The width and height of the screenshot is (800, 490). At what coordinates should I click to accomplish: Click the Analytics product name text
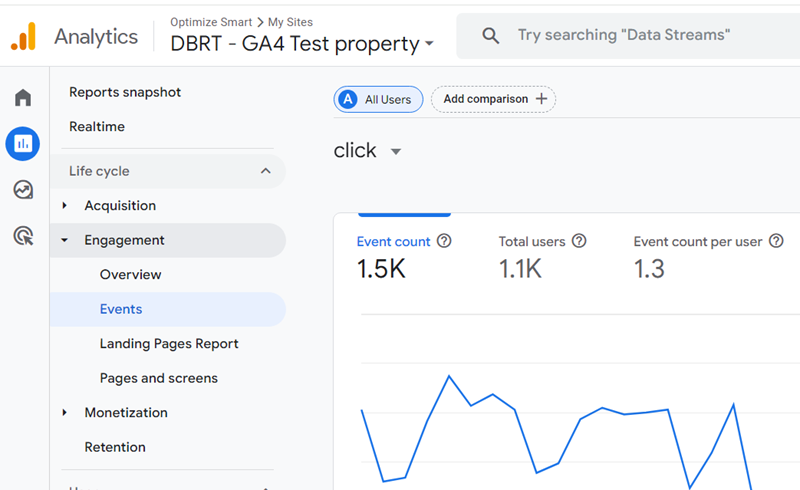(96, 37)
